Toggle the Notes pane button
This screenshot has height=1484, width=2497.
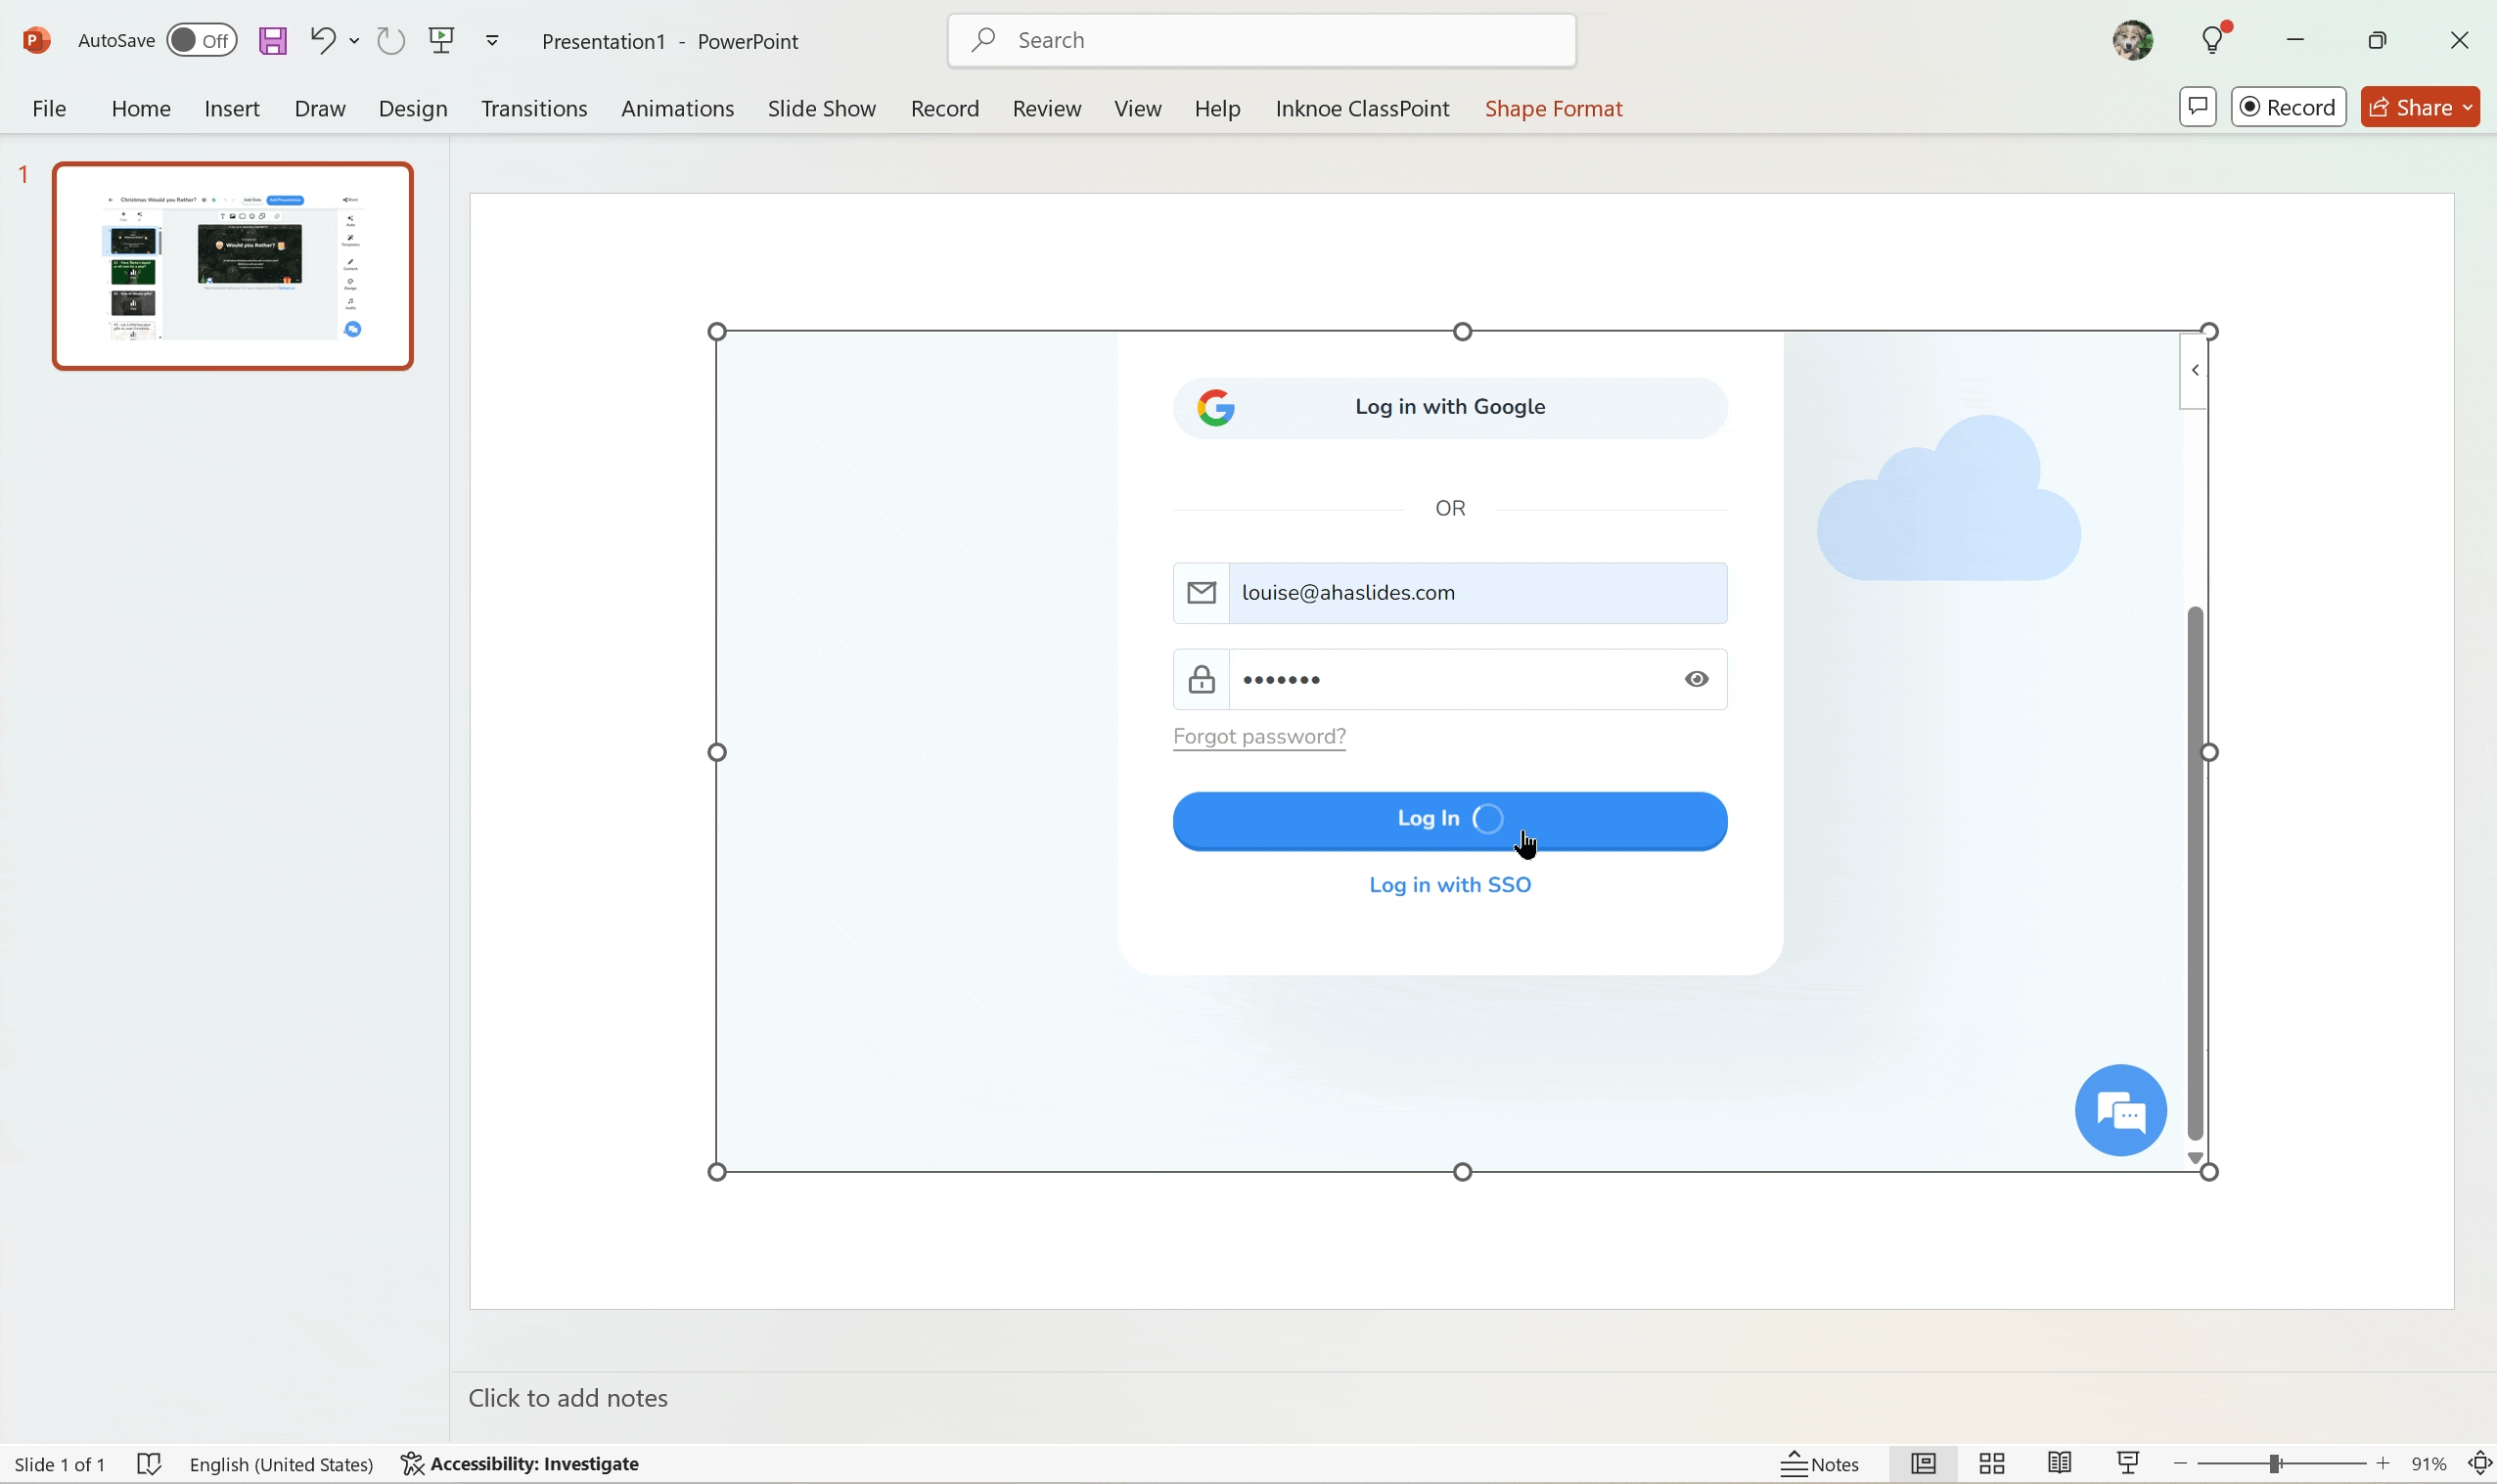tap(1820, 1464)
